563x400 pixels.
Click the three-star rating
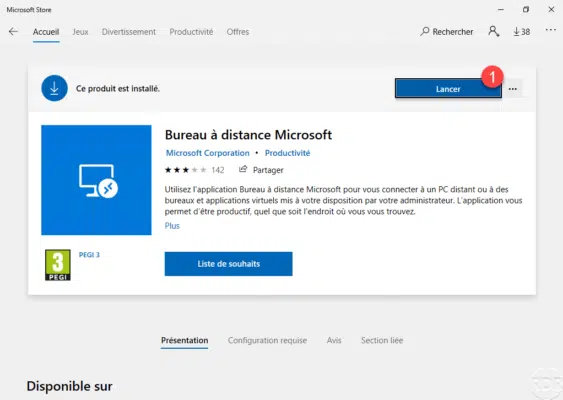coord(185,170)
